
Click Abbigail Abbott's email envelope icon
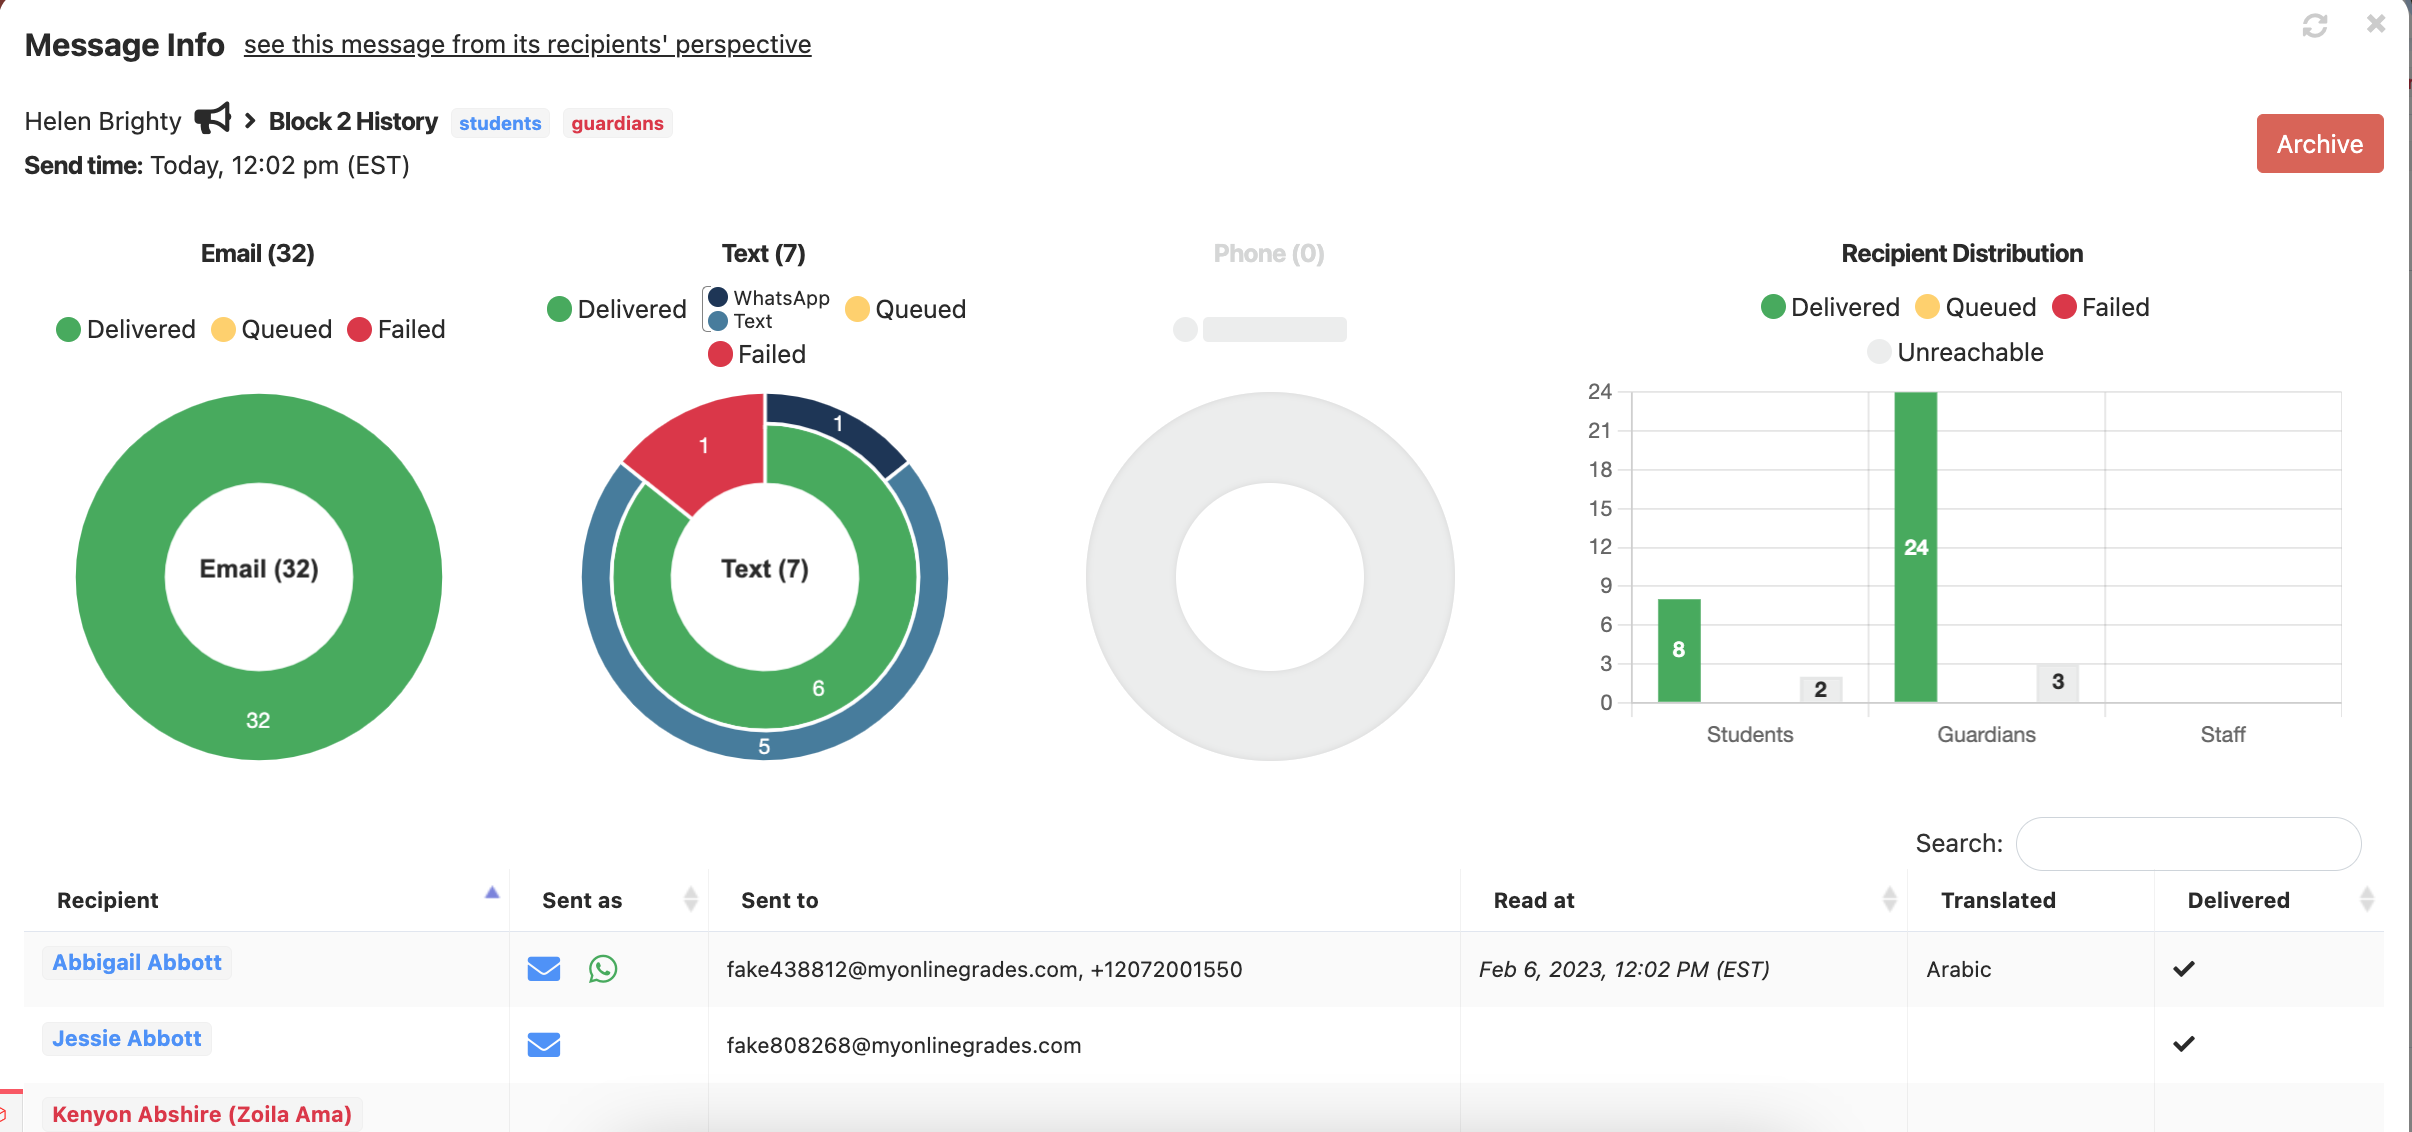tap(543, 969)
